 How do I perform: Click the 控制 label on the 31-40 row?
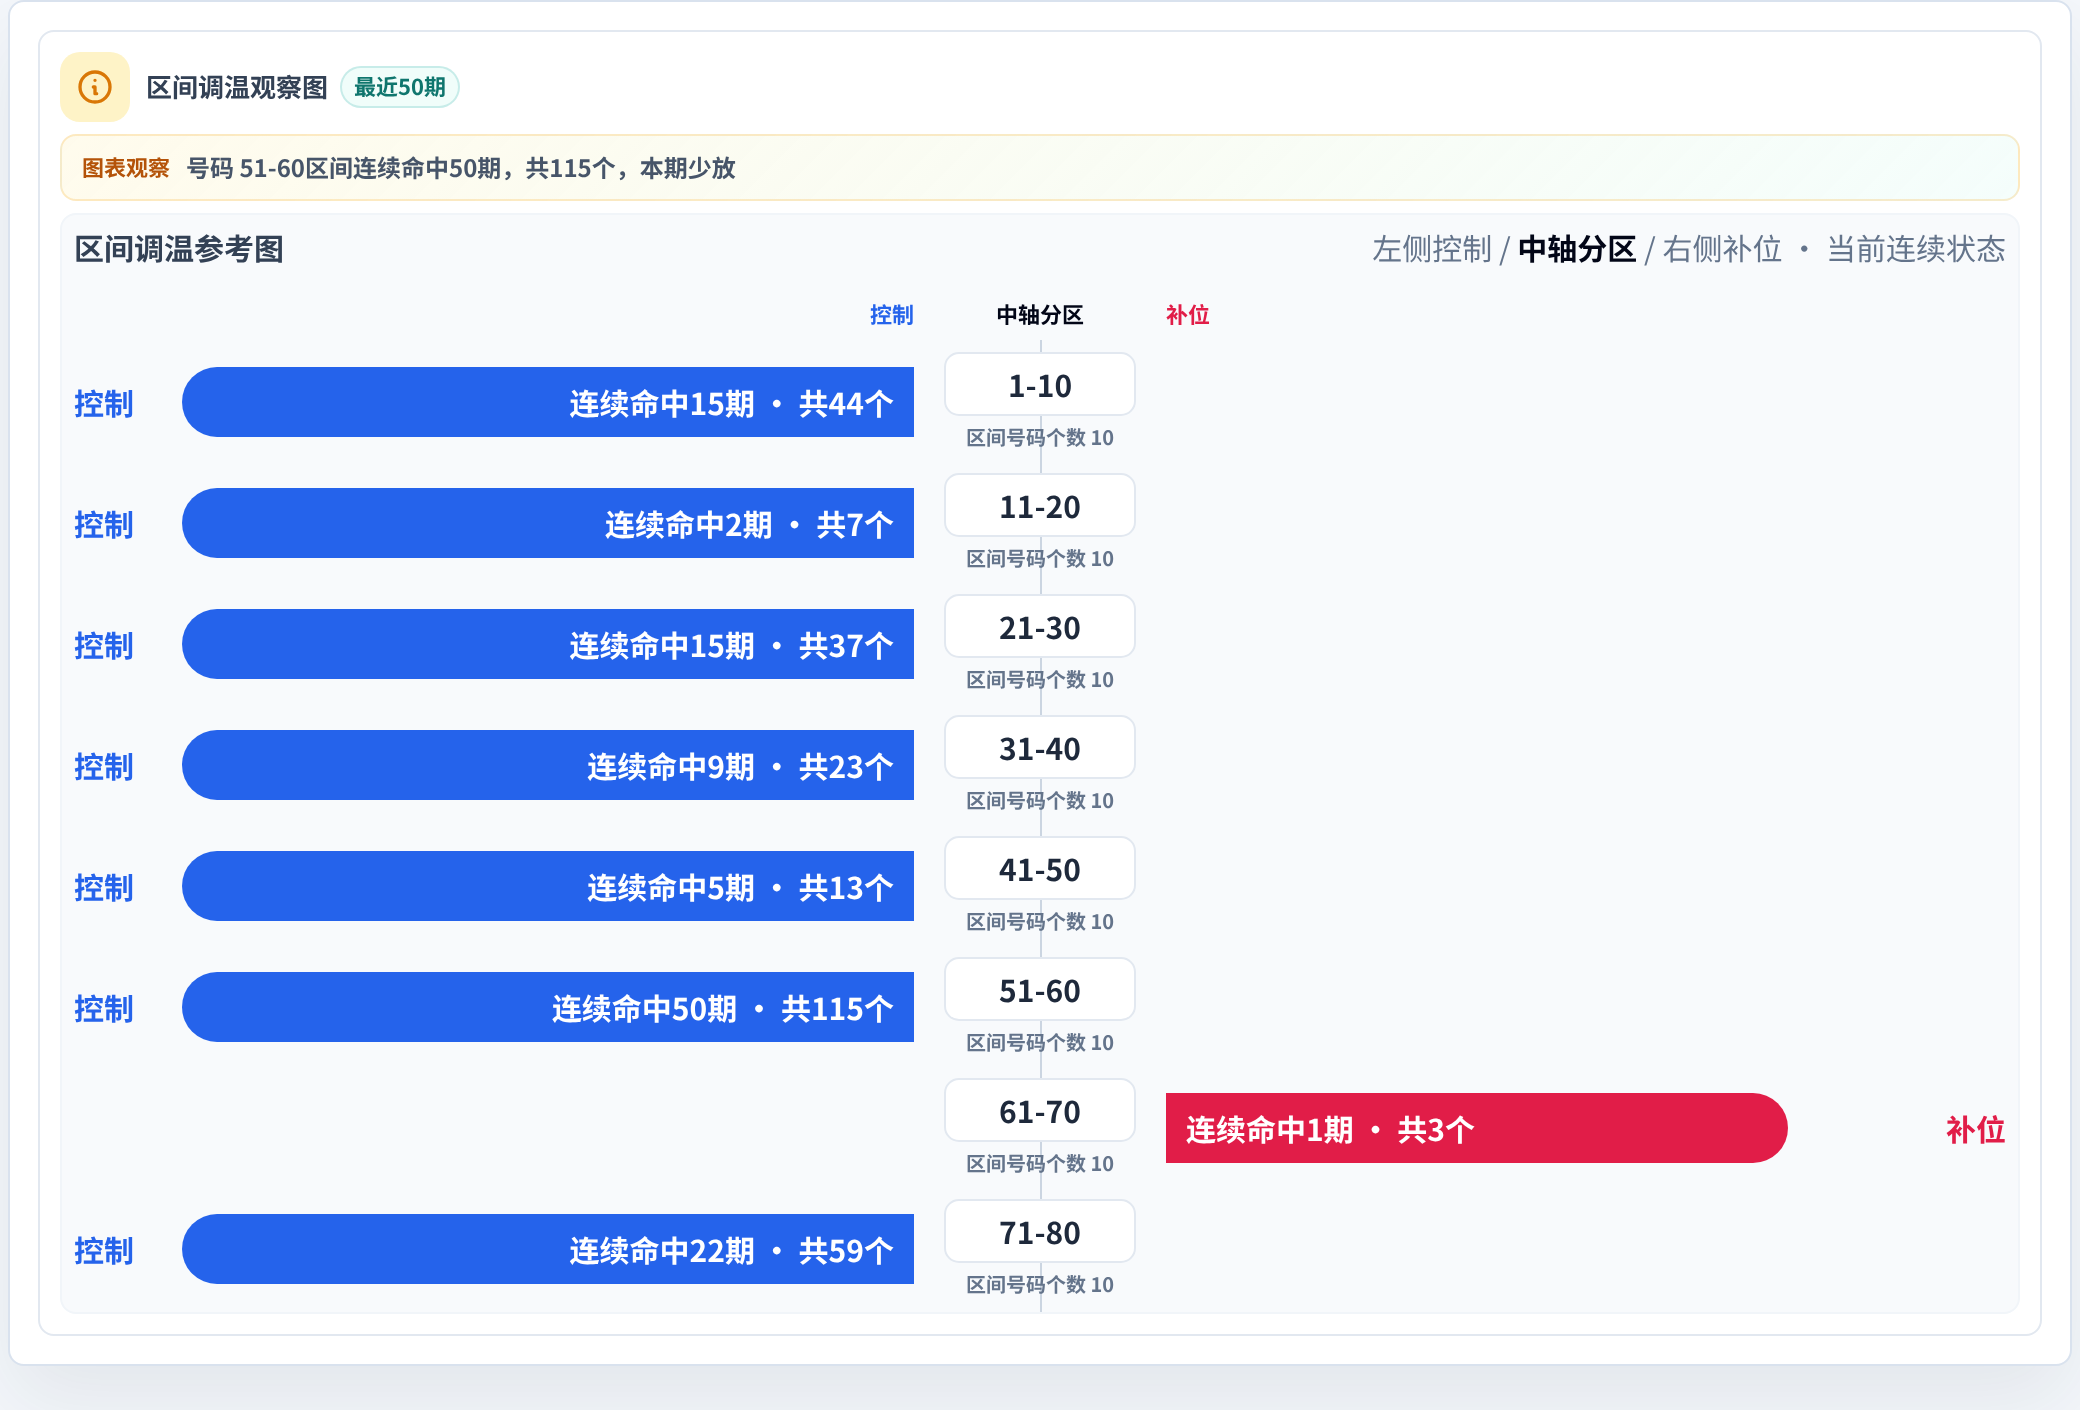(x=104, y=766)
